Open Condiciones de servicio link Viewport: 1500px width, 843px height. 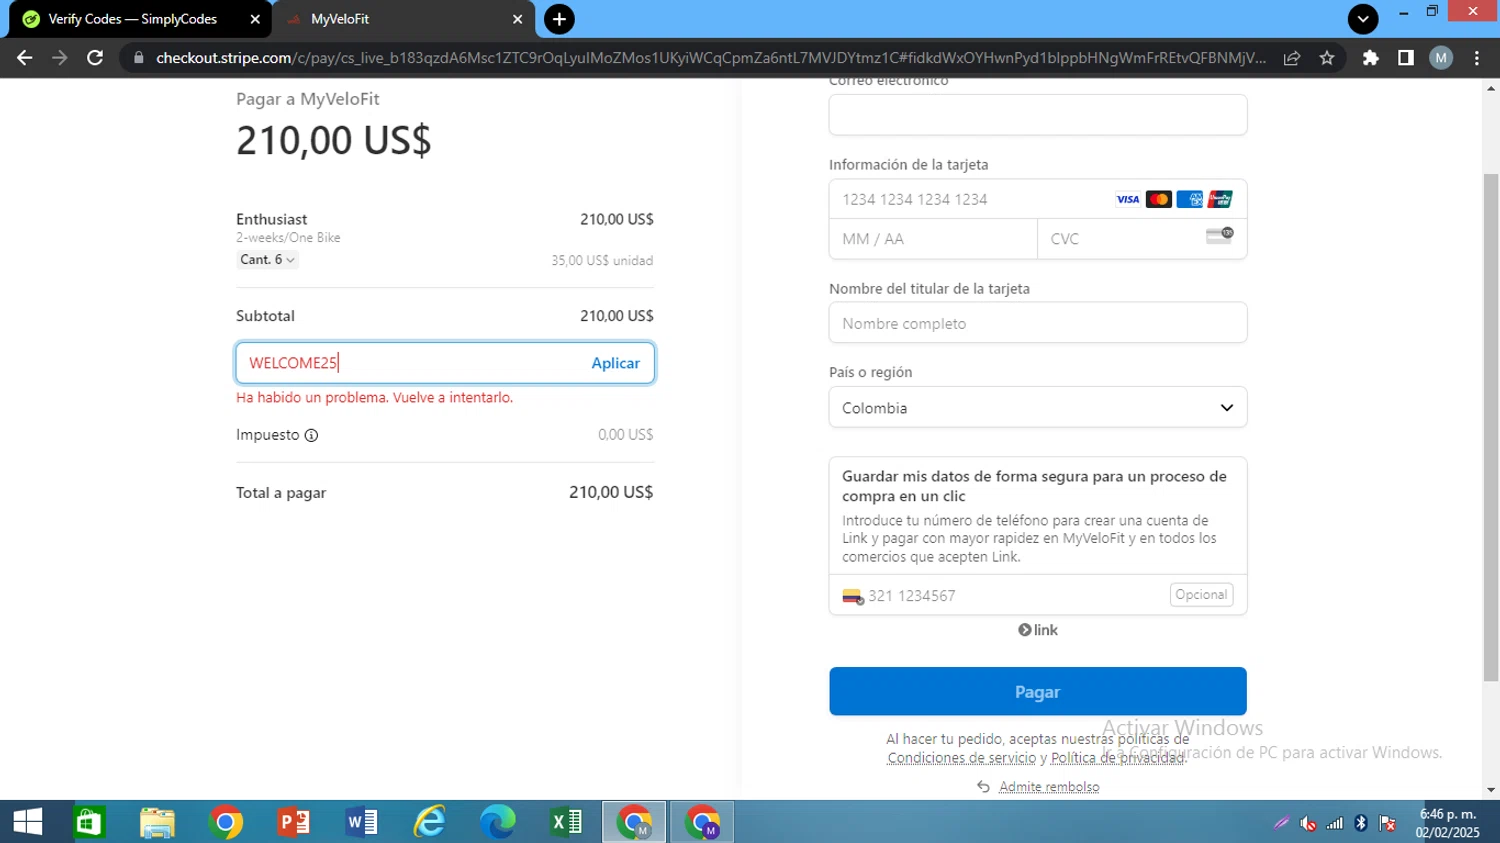click(x=961, y=758)
